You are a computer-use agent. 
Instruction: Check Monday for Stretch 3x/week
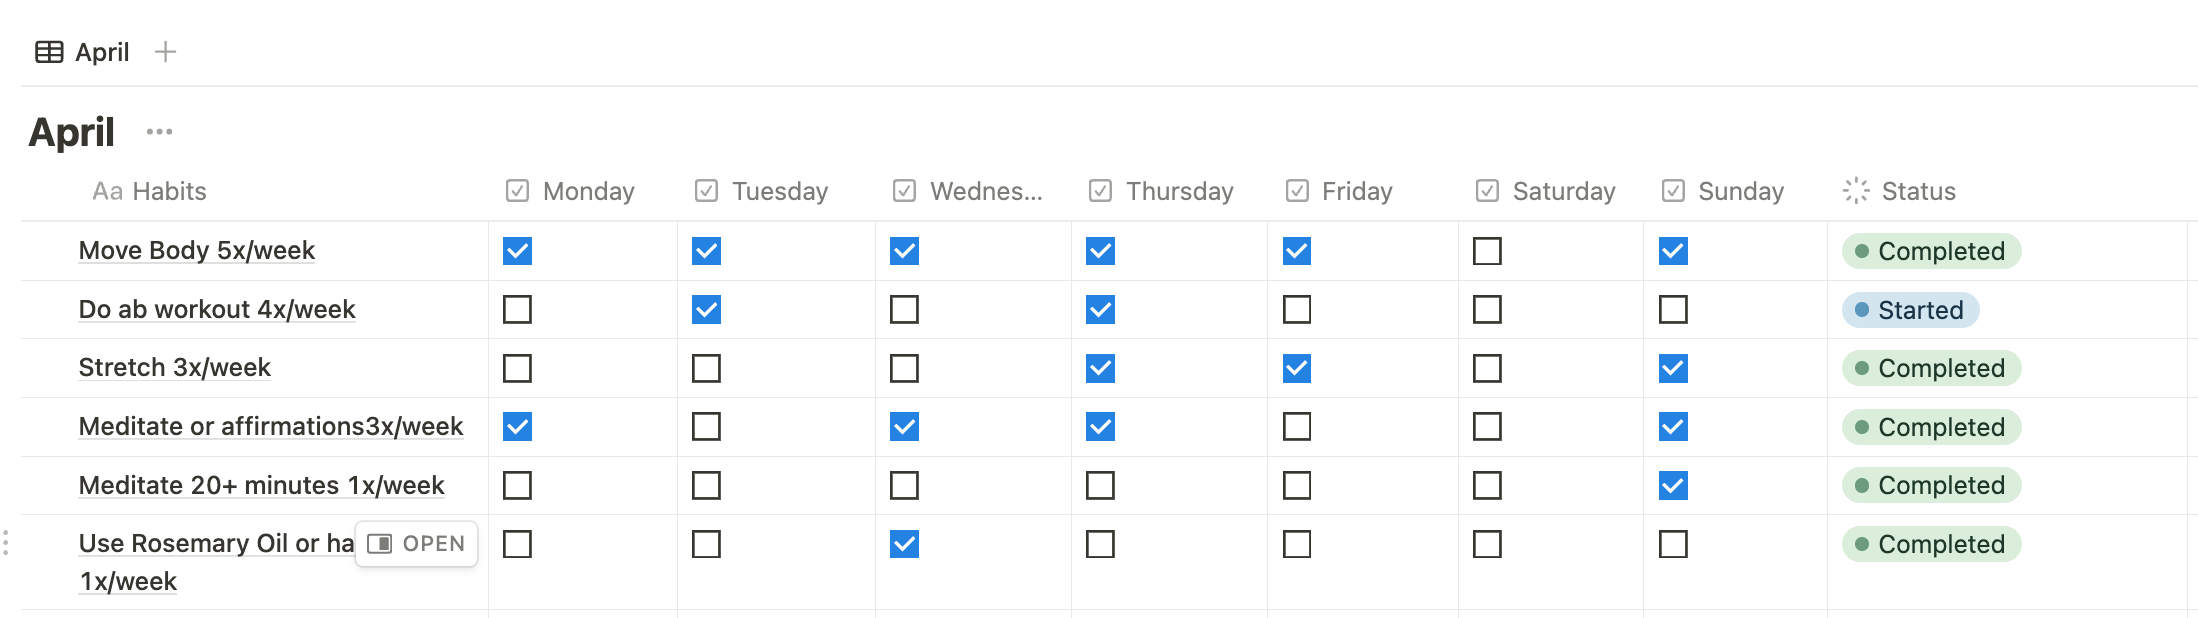click(x=517, y=368)
